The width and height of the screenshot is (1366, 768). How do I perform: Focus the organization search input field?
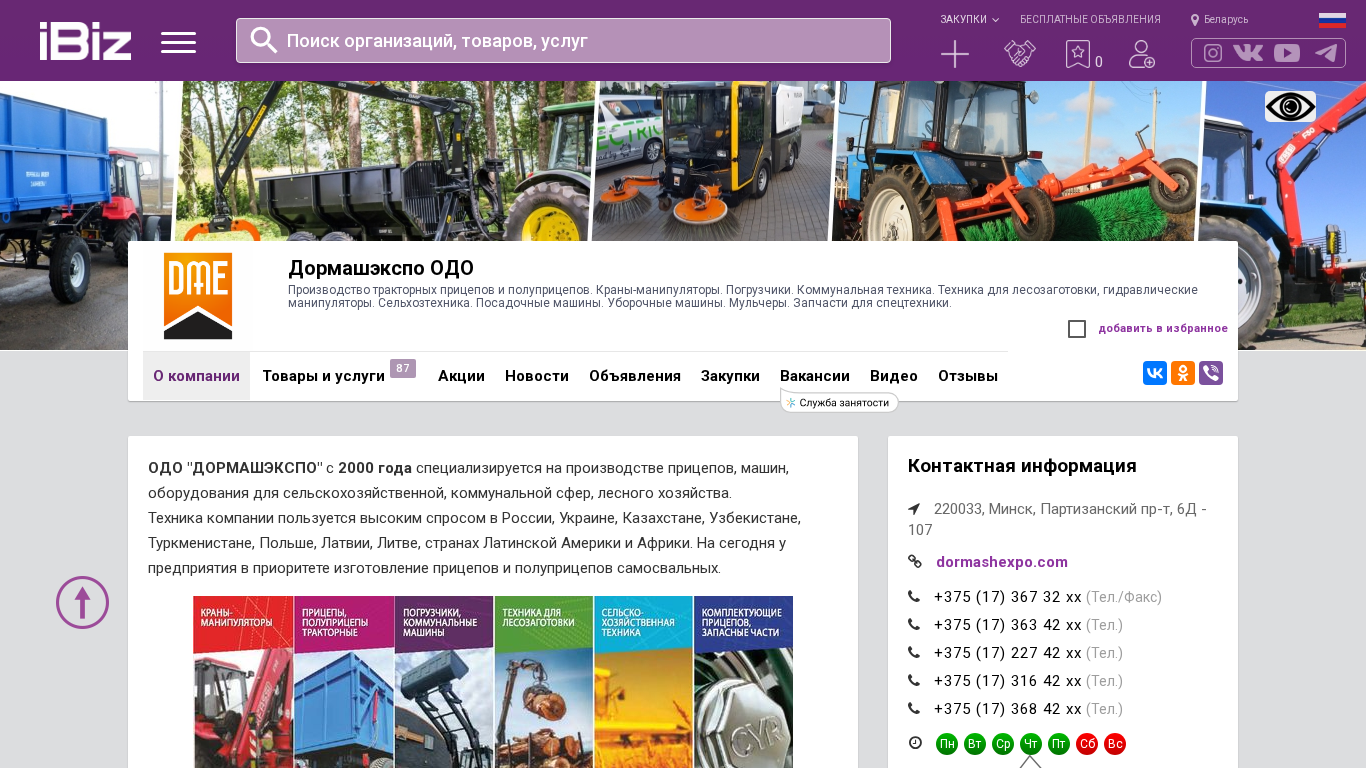pyautogui.click(x=563, y=40)
